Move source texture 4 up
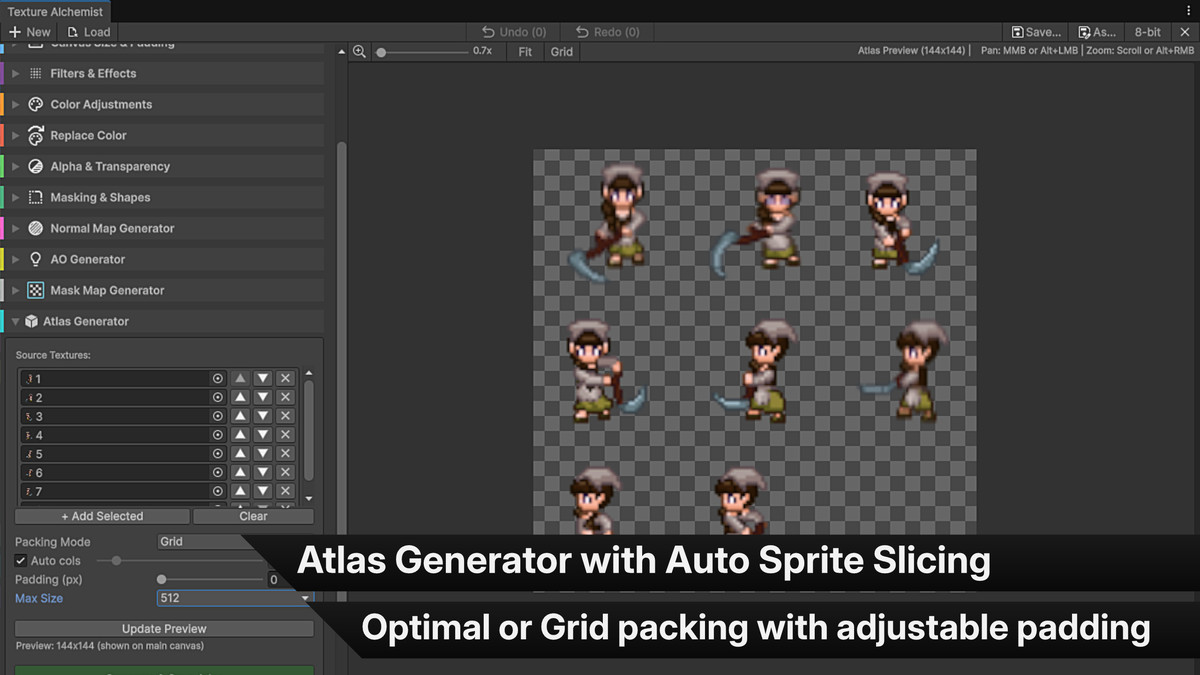The width and height of the screenshot is (1200, 675). [240, 435]
